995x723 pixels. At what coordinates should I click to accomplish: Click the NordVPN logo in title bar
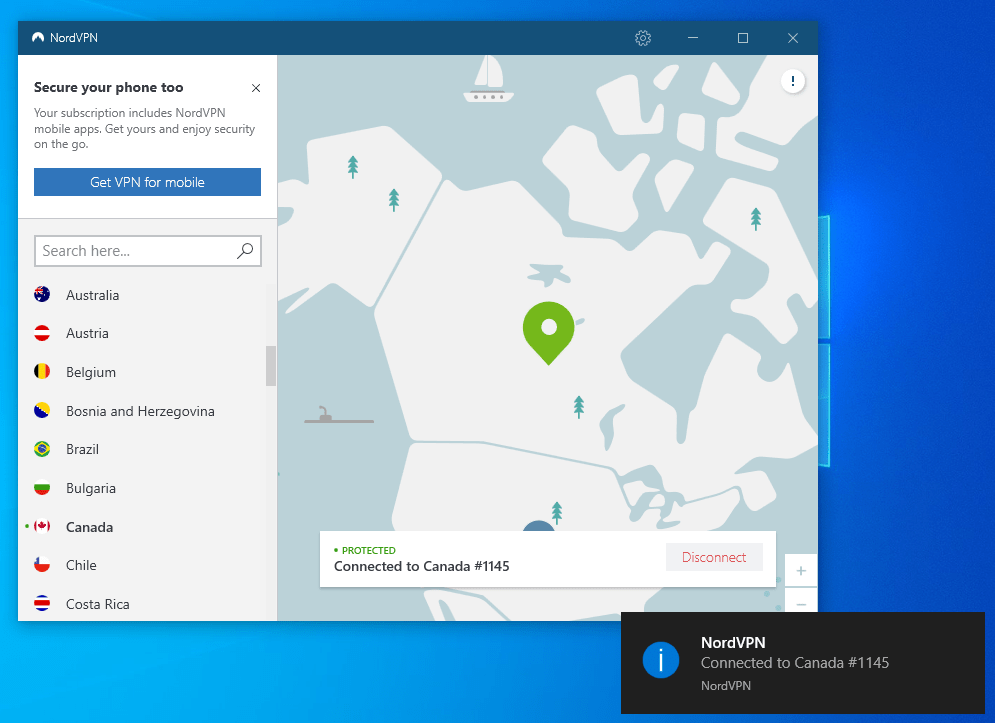pyautogui.click(x=38, y=38)
